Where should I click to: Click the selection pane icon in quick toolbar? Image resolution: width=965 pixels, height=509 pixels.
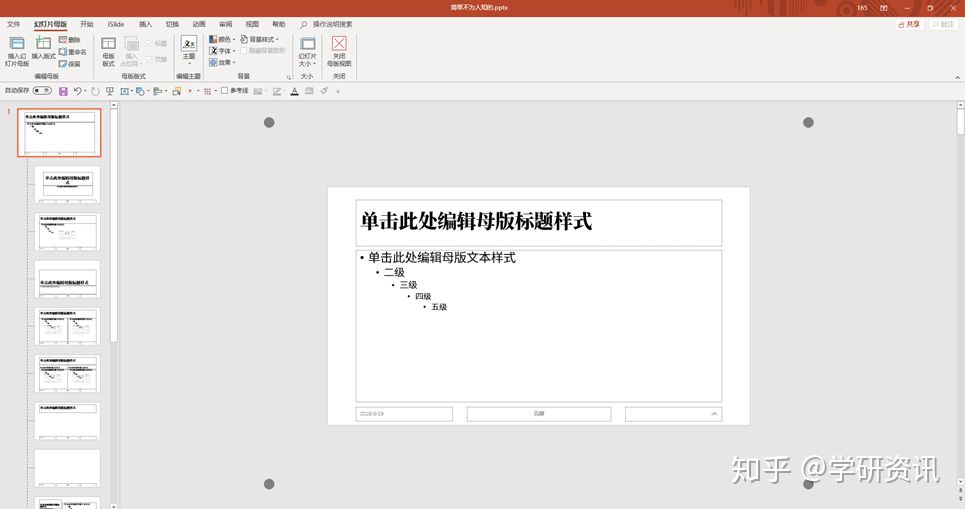(x=177, y=91)
